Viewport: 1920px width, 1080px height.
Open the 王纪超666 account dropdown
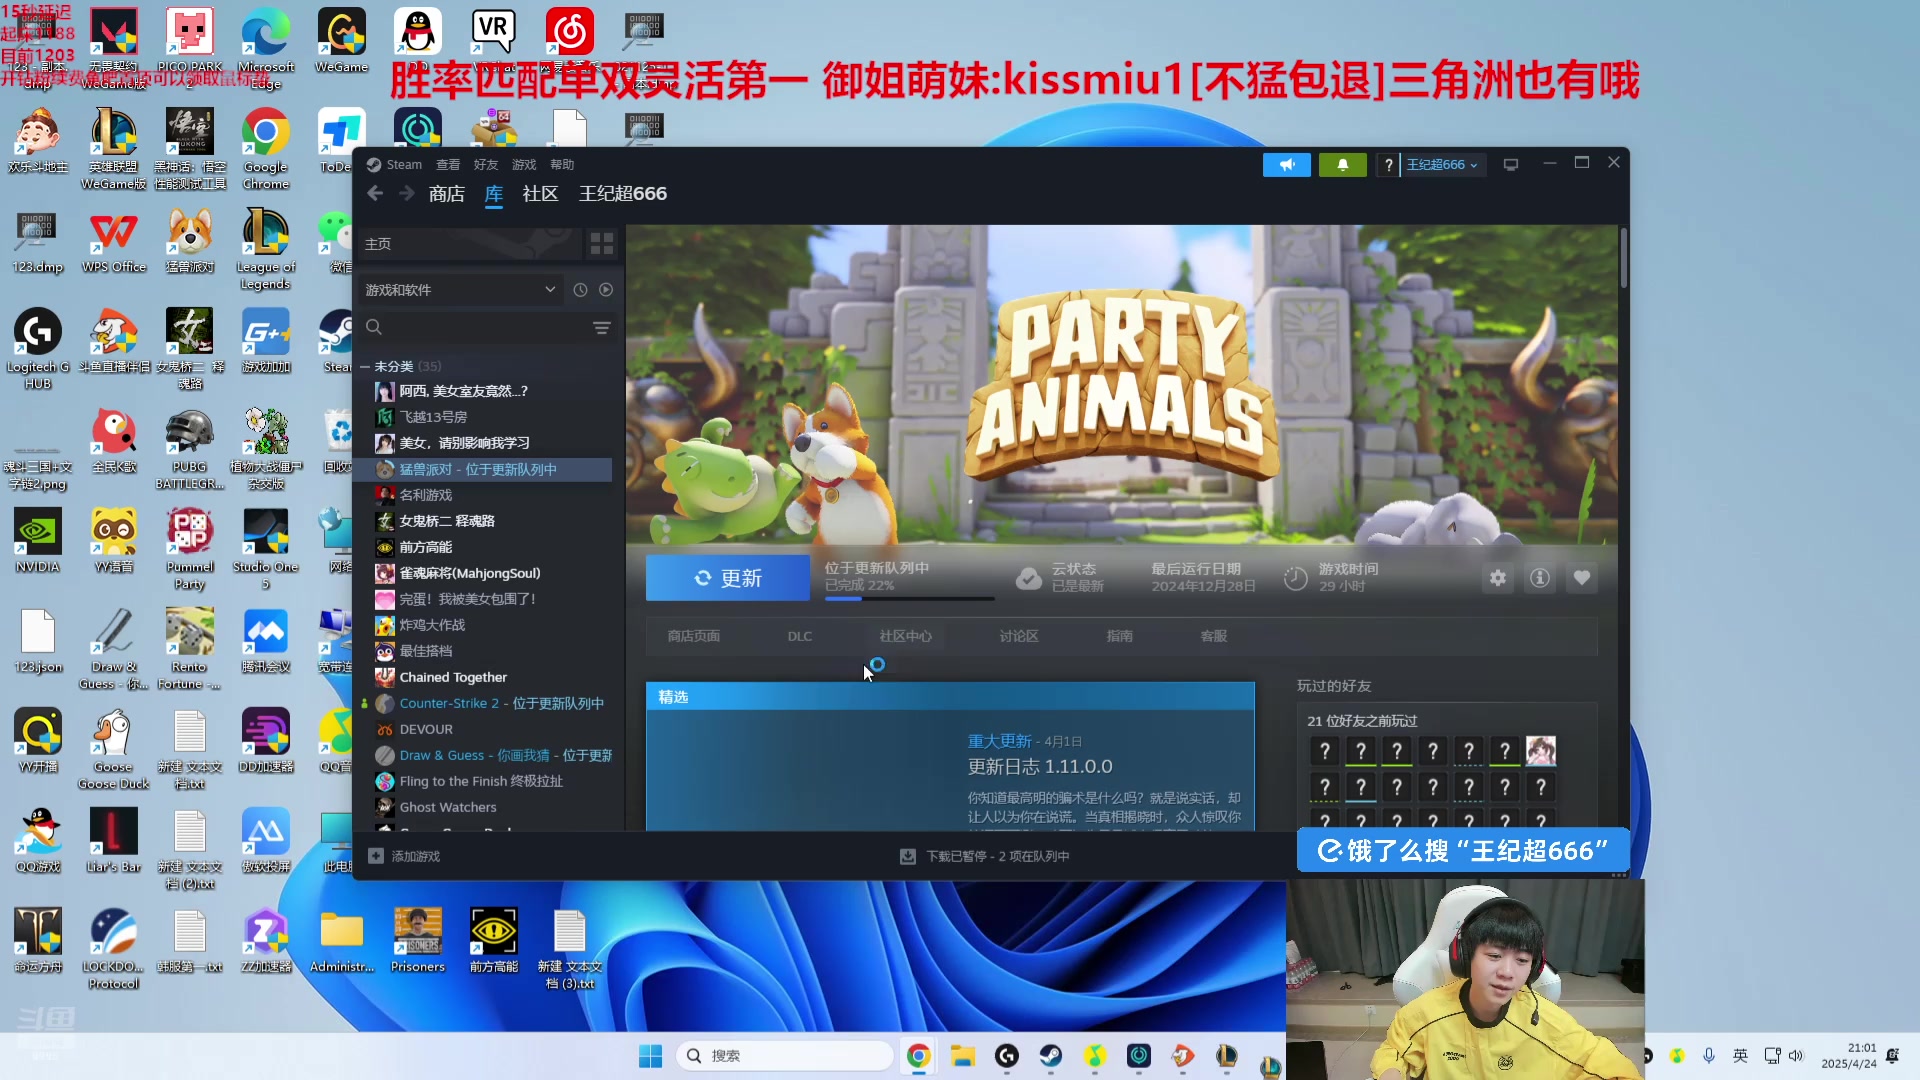[x=1441, y=165]
